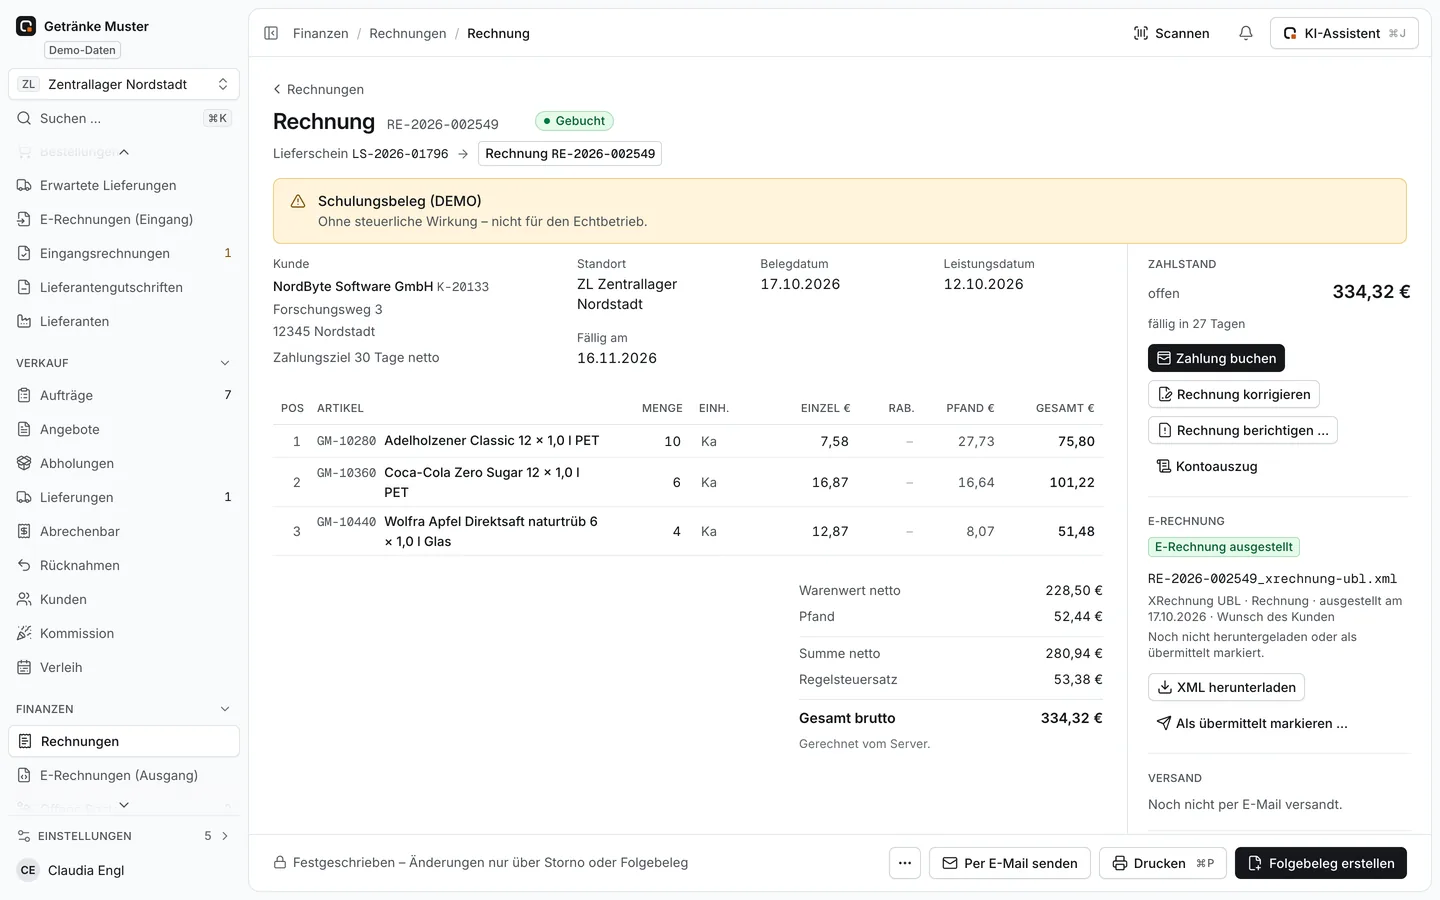
Task: Toggle the sidebar panel icon
Action: pyautogui.click(x=271, y=33)
